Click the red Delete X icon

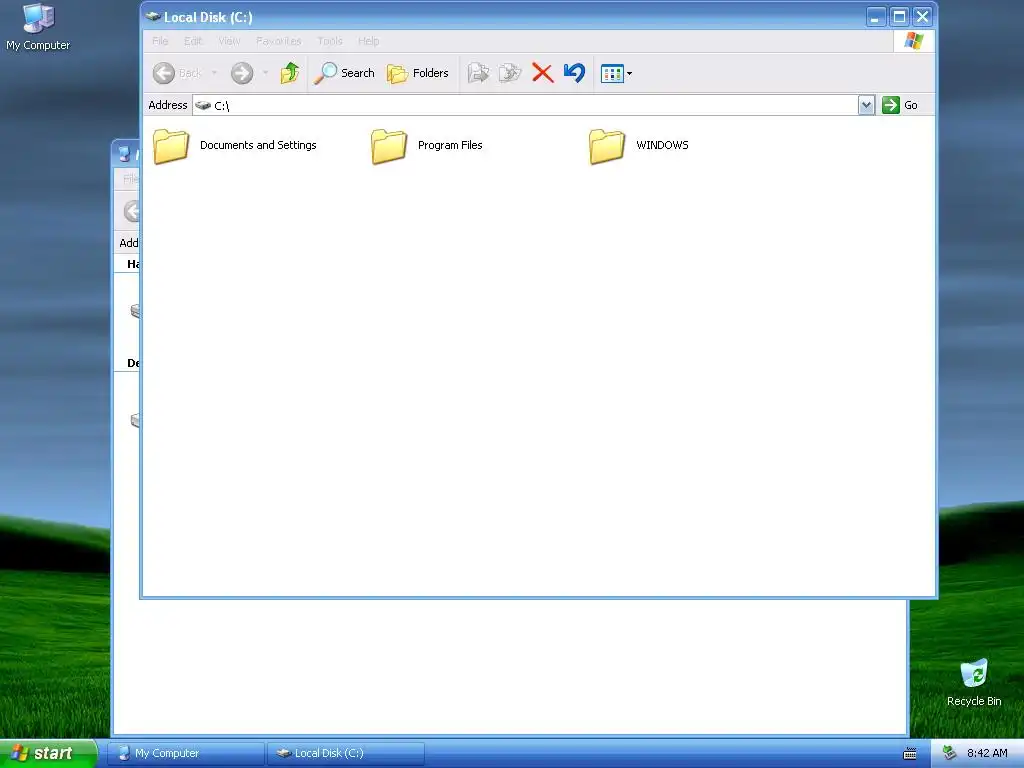click(542, 73)
